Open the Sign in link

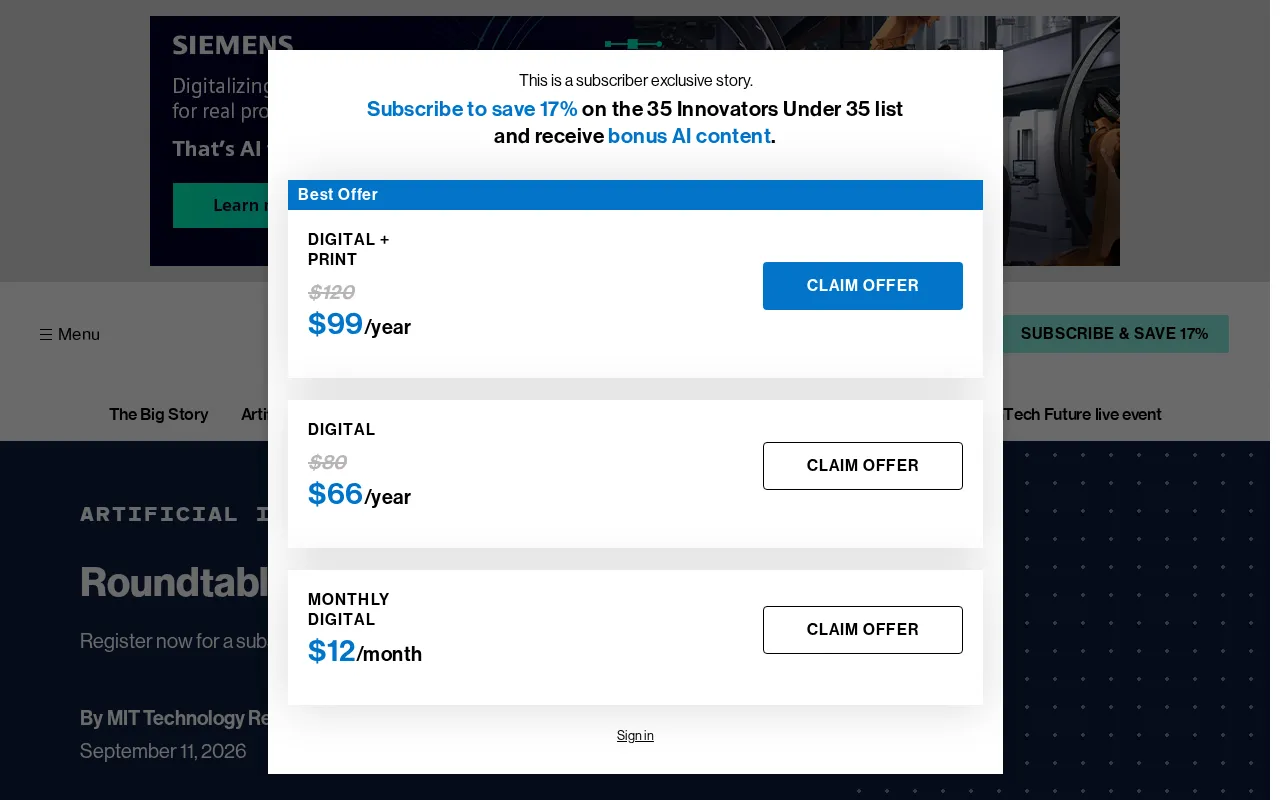pyautogui.click(x=635, y=736)
